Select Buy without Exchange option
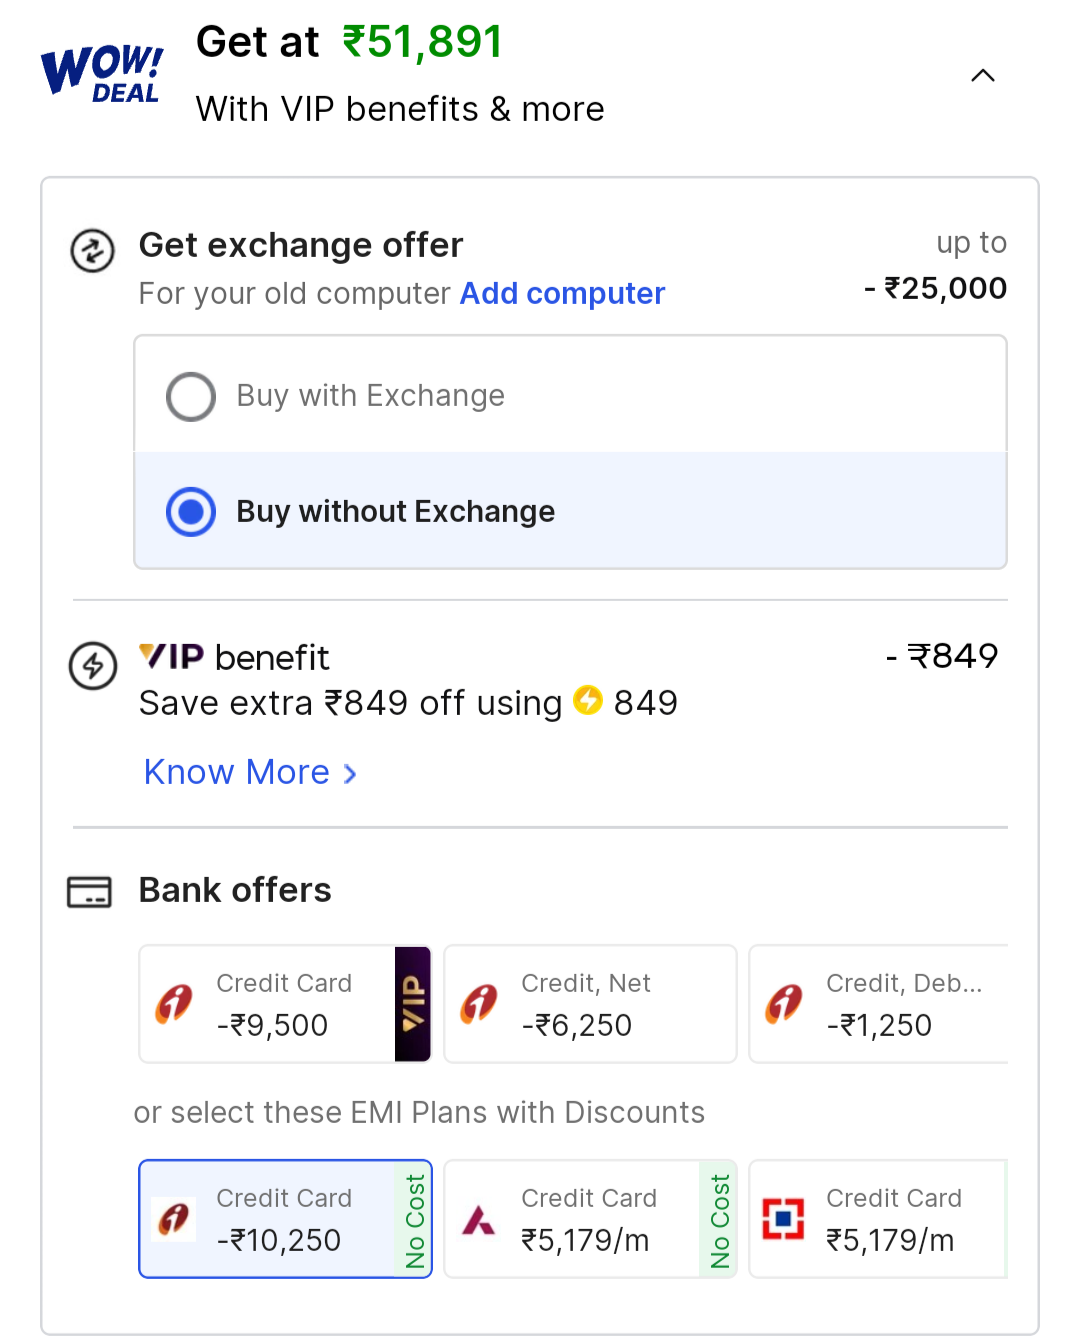Image resolution: width=1080 pixels, height=1337 pixels. pyautogui.click(x=191, y=512)
